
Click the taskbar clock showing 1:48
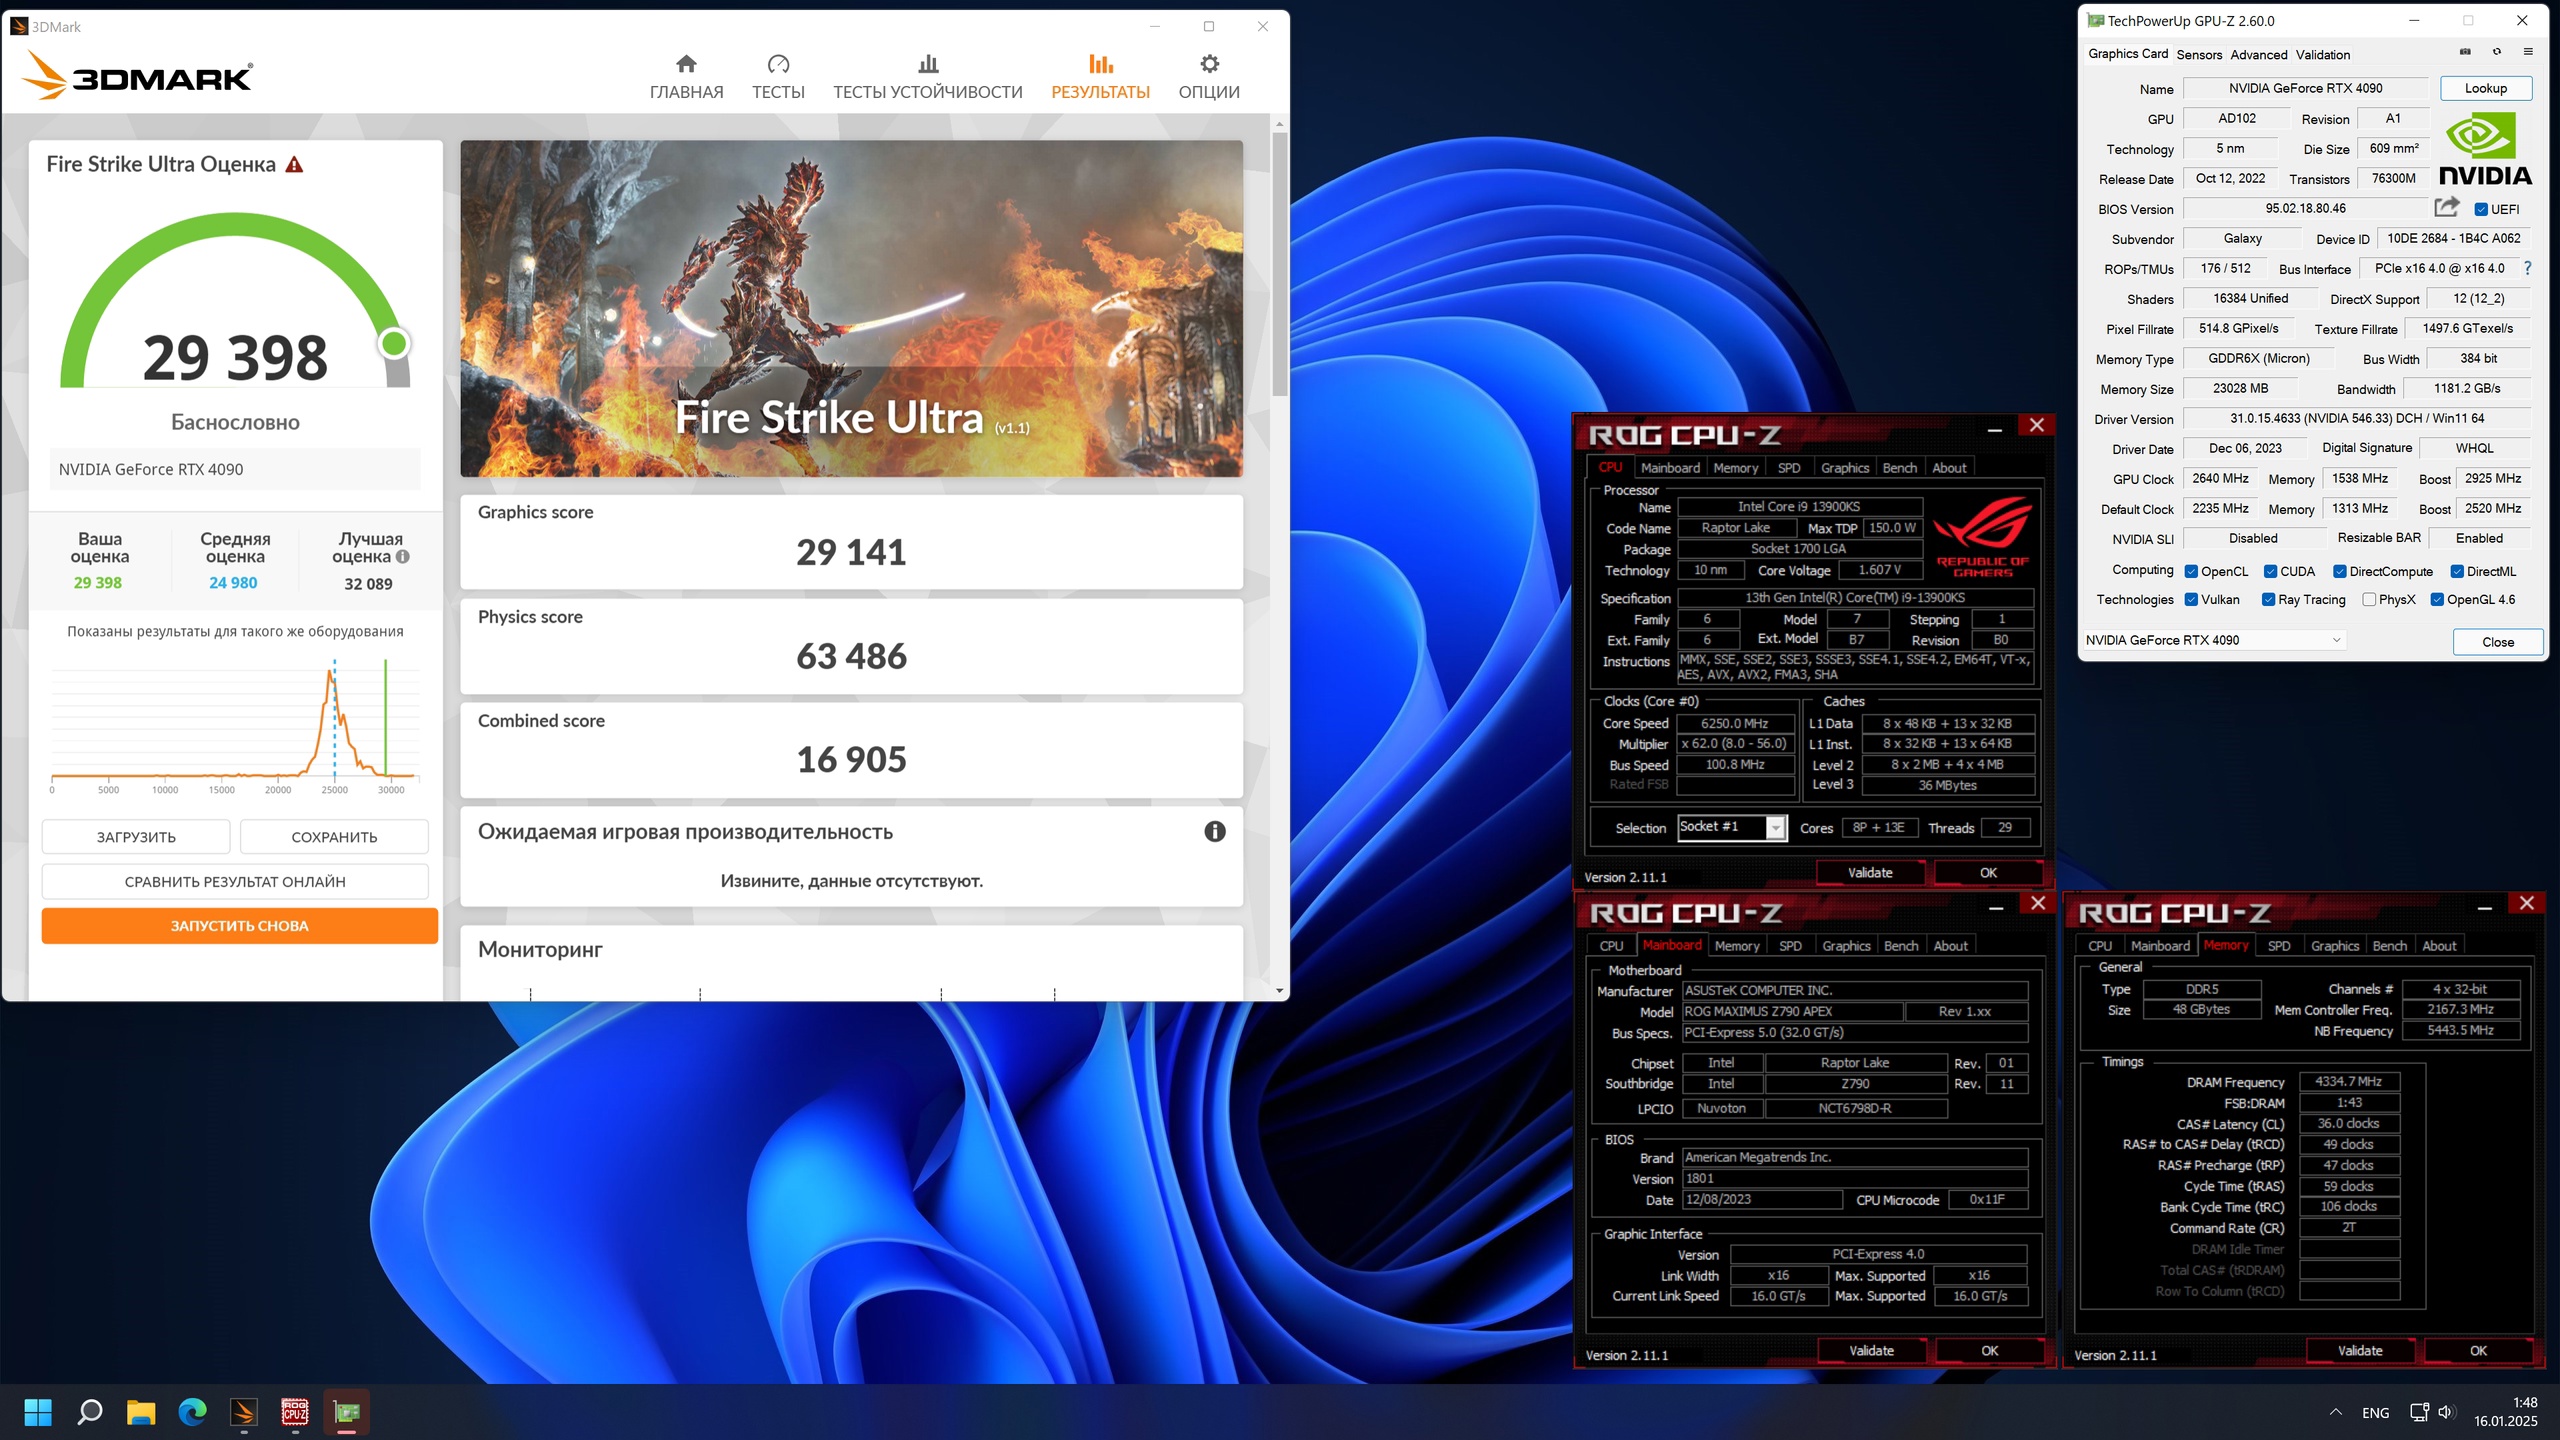2506,1411
